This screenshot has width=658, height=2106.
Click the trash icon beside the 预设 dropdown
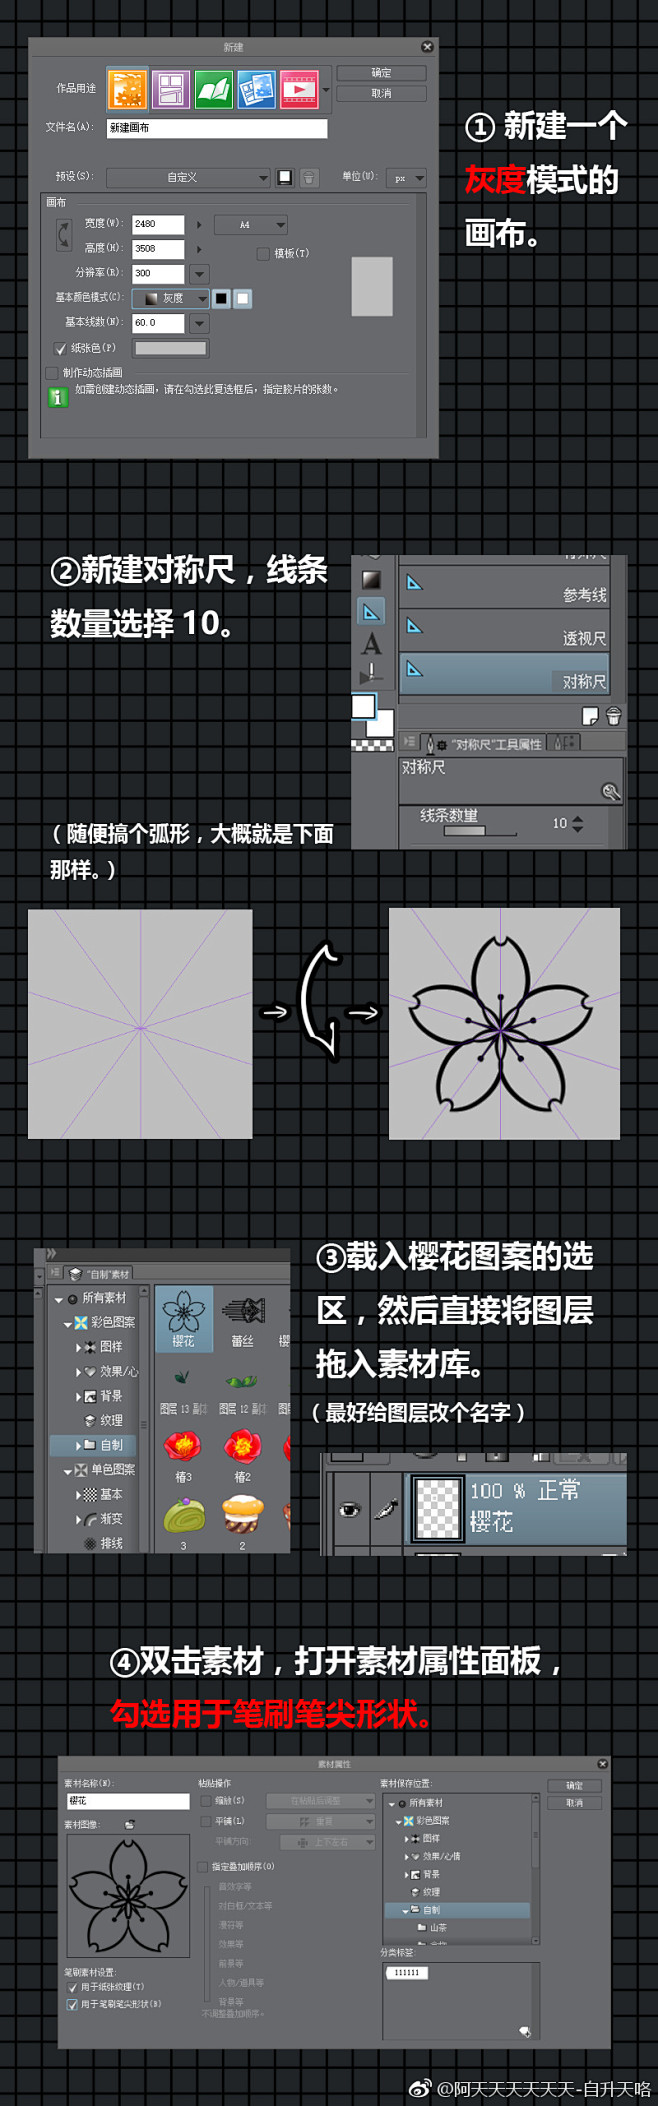pos(309,178)
